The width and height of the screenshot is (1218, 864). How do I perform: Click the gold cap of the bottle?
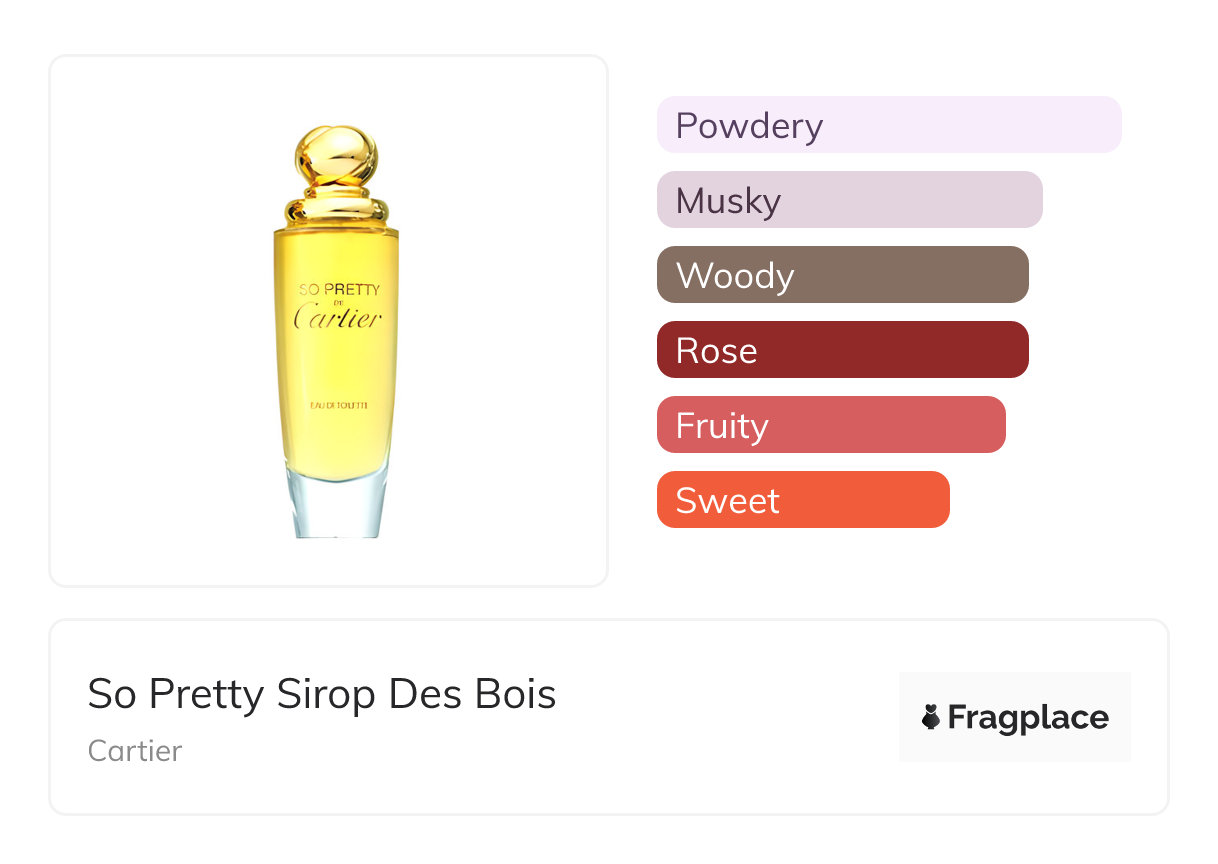click(338, 160)
